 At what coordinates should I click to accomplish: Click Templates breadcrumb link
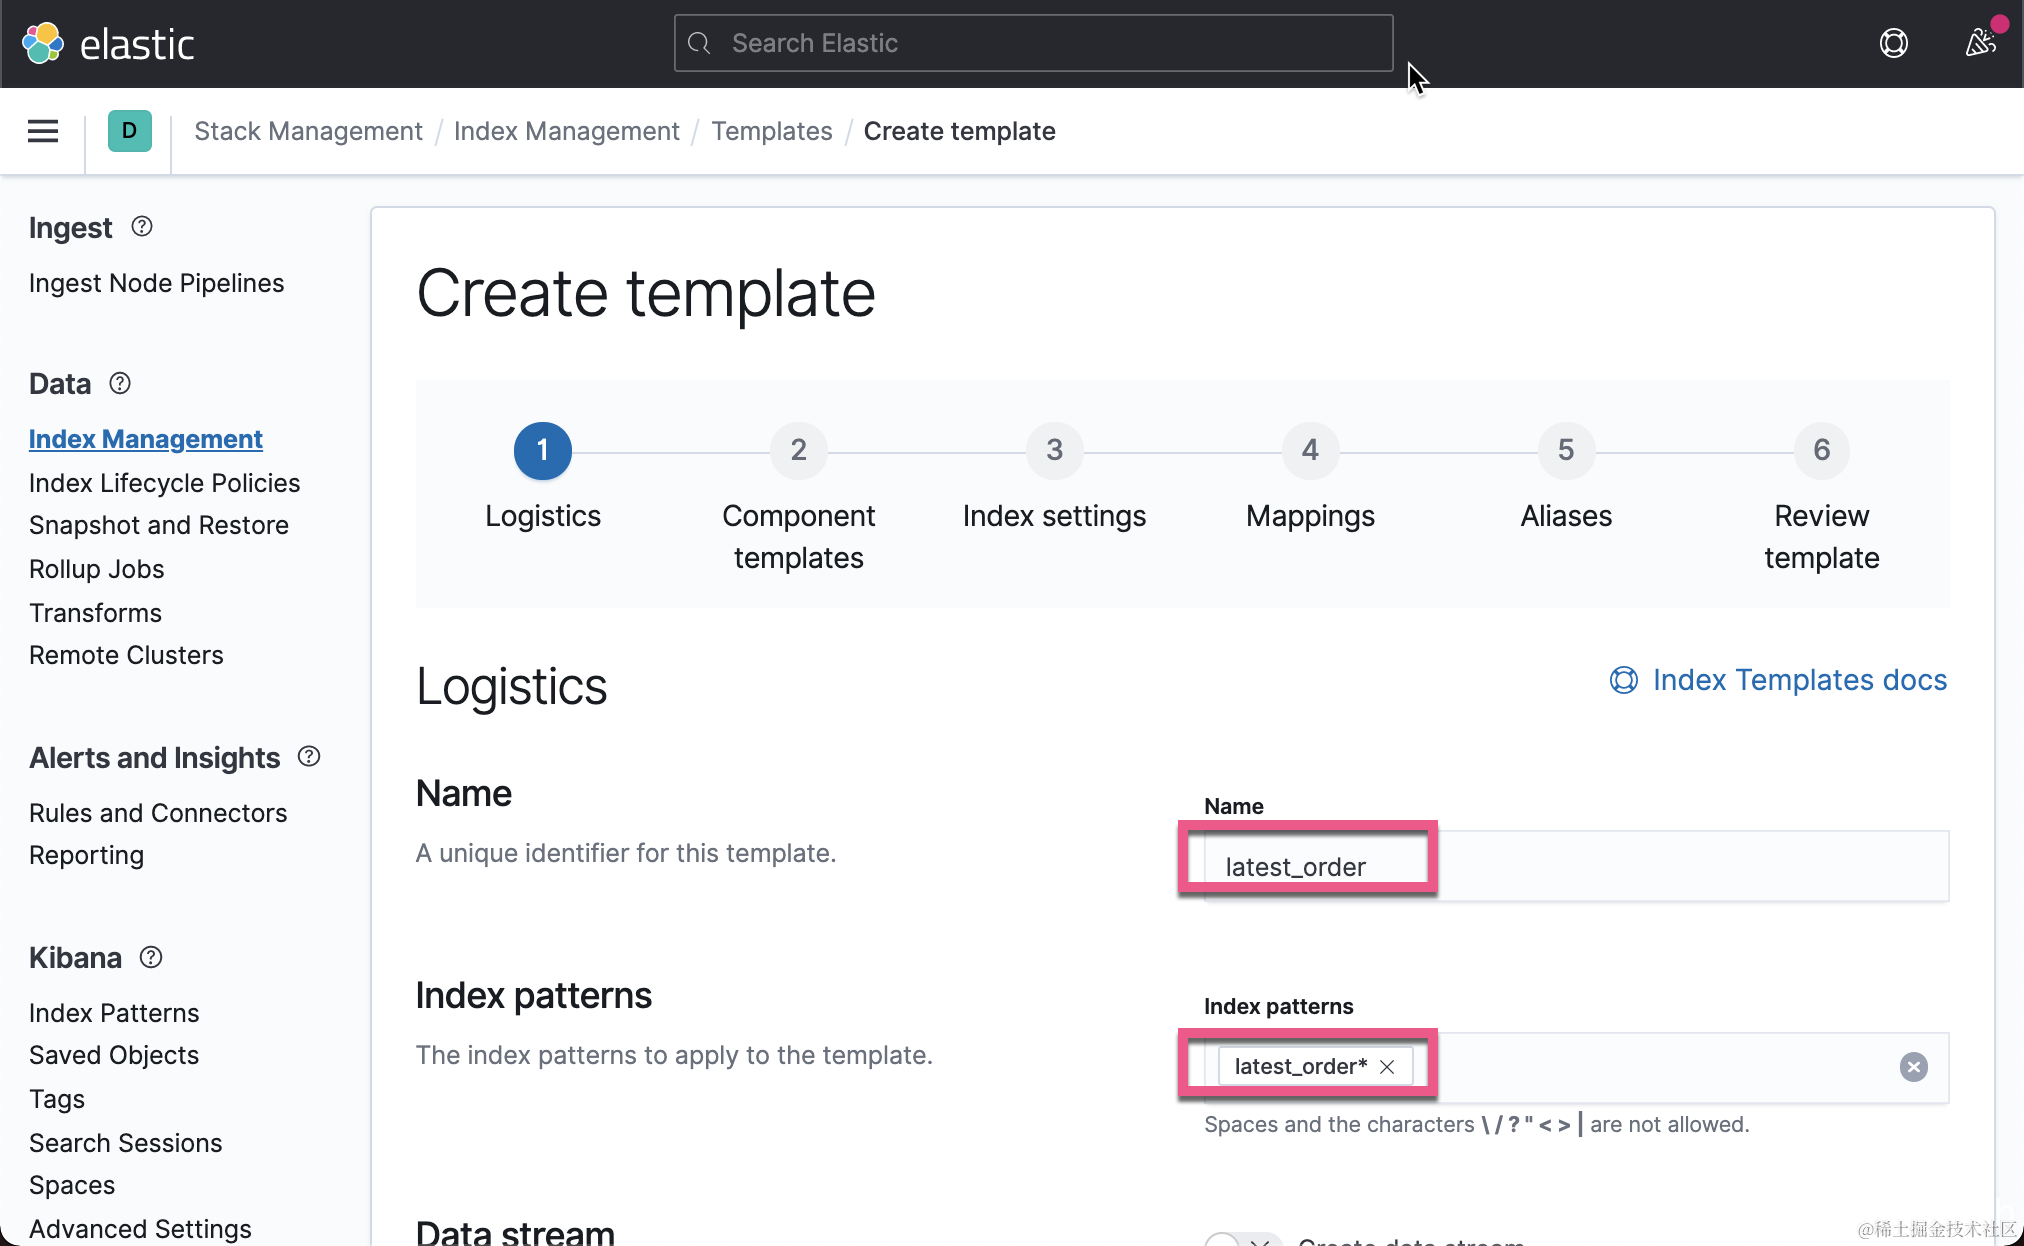pos(771,131)
